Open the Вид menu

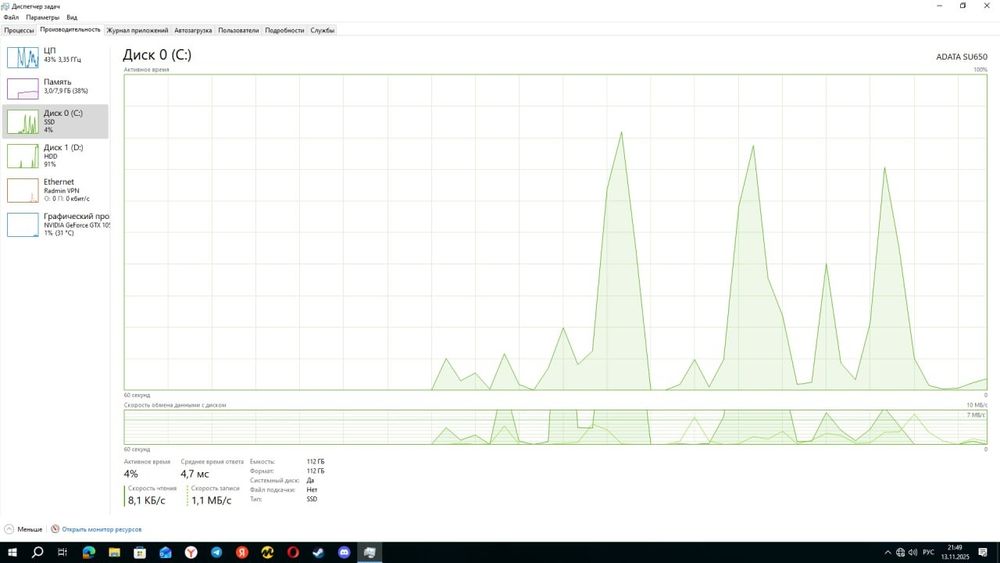(x=72, y=17)
